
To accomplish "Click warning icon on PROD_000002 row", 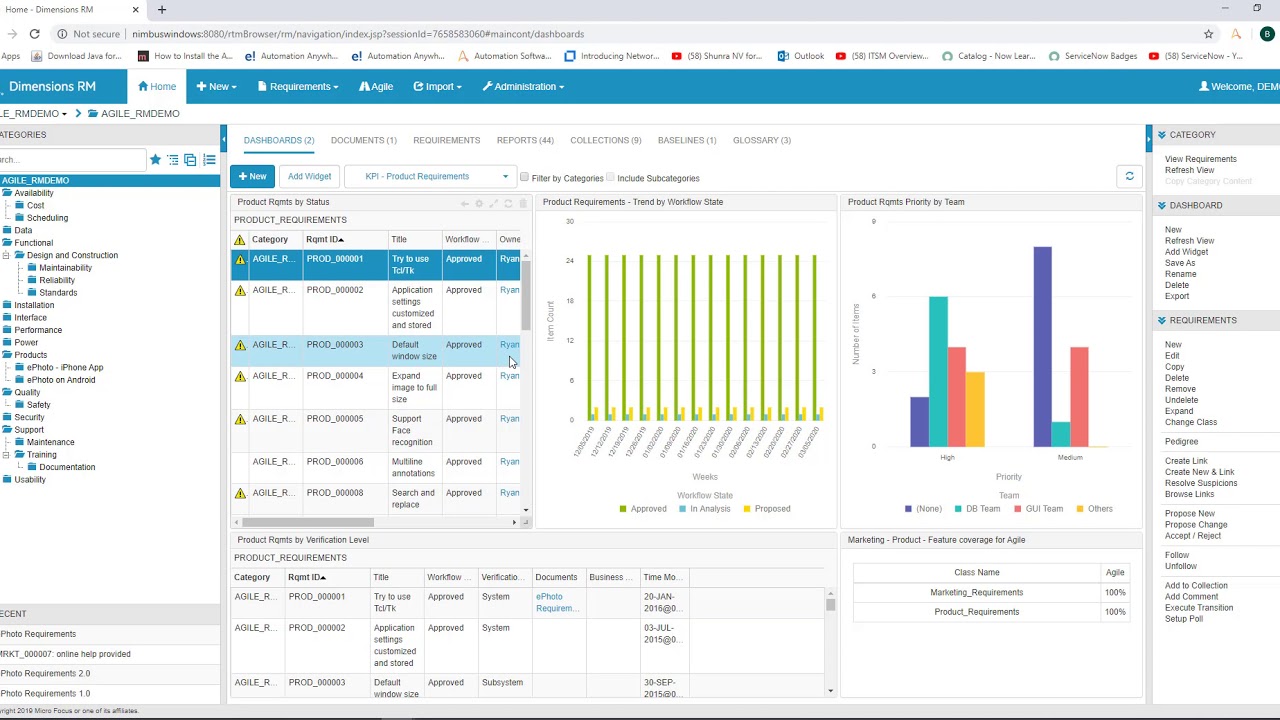I will [x=240, y=291].
